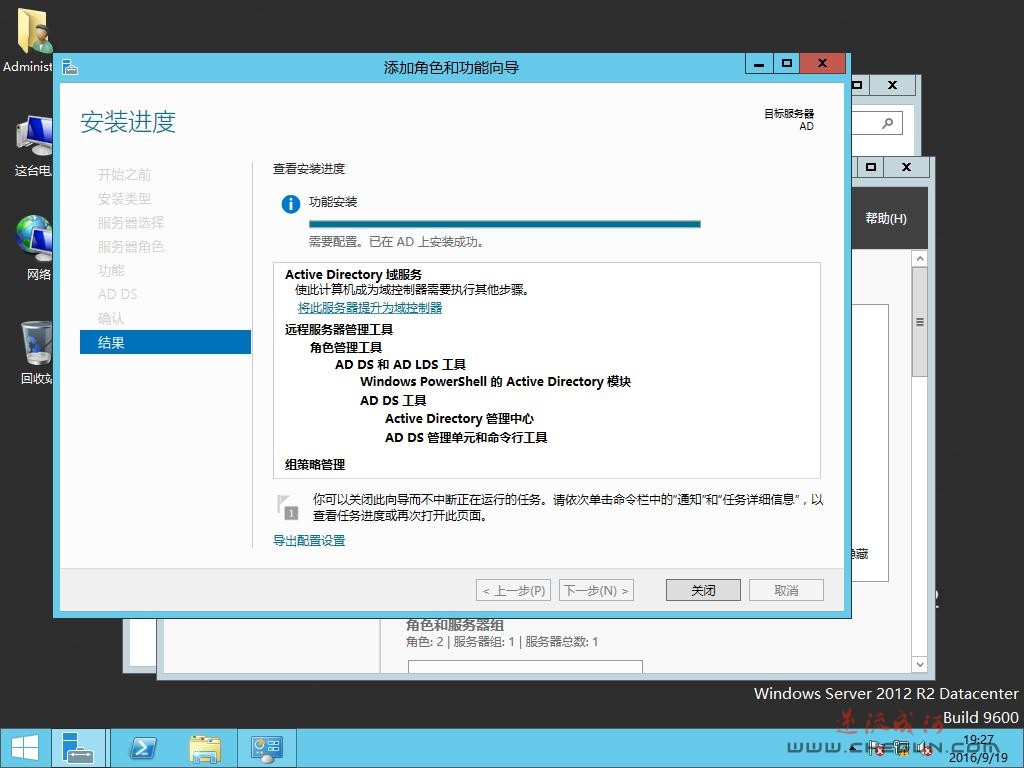This screenshot has width=1024, height=768.
Task: Click the 关闭 button
Action: pyautogui.click(x=703, y=590)
